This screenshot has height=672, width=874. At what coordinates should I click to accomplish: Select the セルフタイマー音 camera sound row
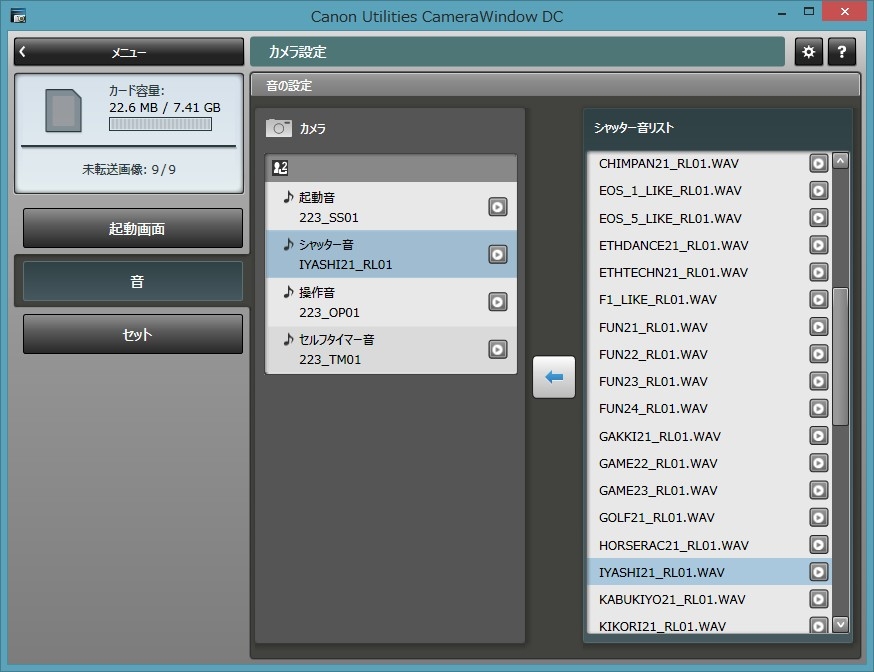click(x=391, y=349)
